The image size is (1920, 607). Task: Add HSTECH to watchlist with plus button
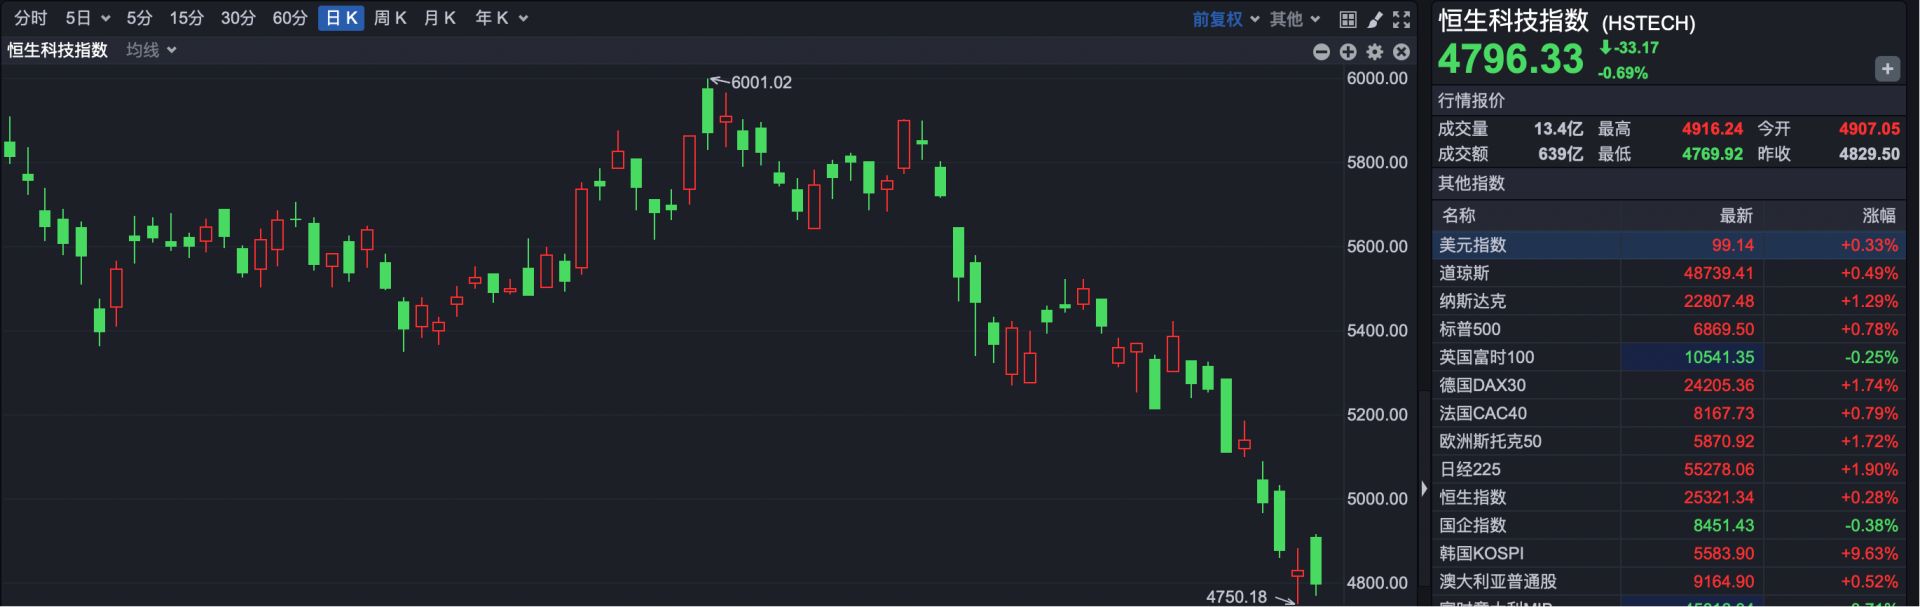tap(1887, 69)
